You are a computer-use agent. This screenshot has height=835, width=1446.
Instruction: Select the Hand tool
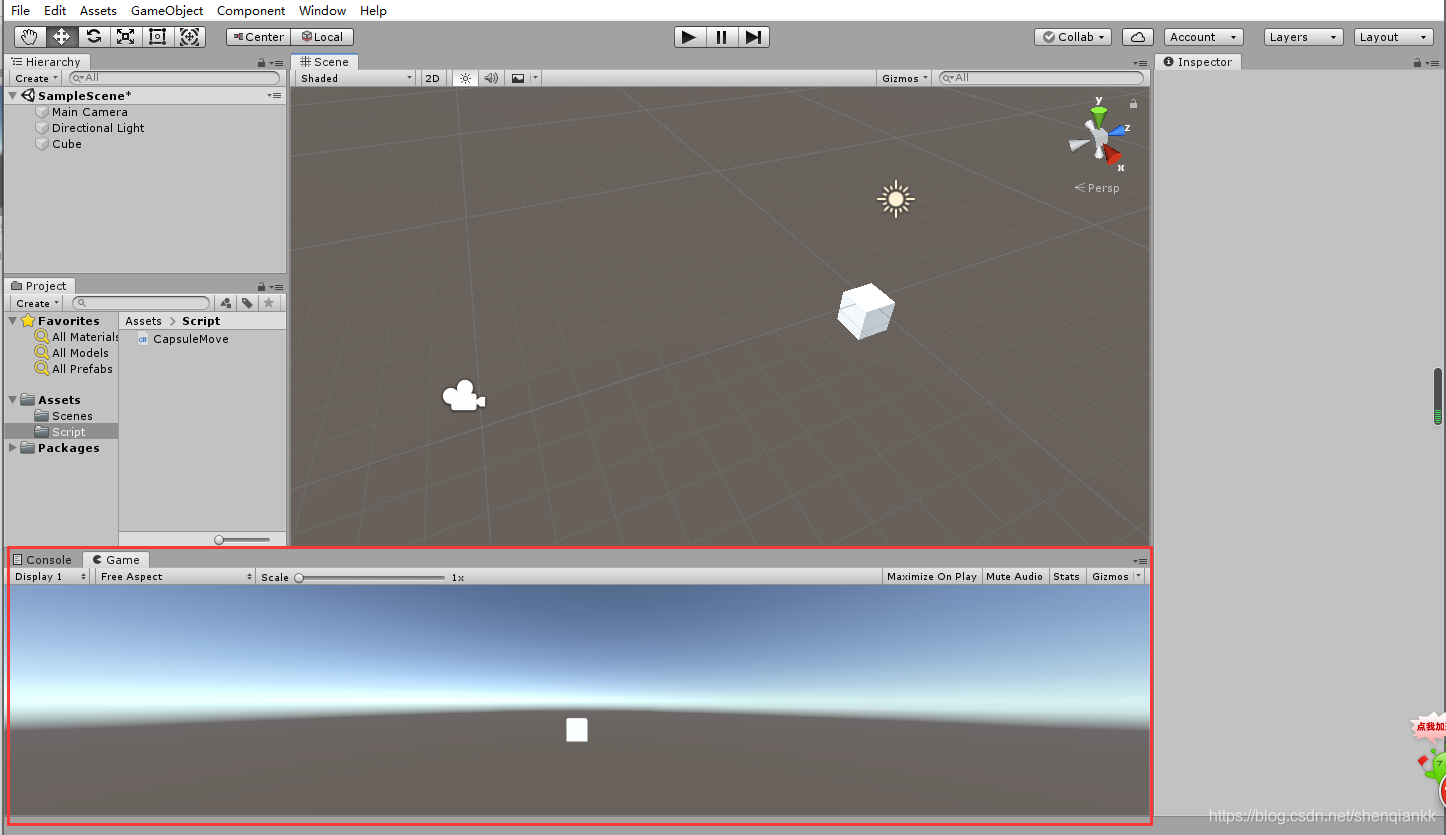pos(29,37)
